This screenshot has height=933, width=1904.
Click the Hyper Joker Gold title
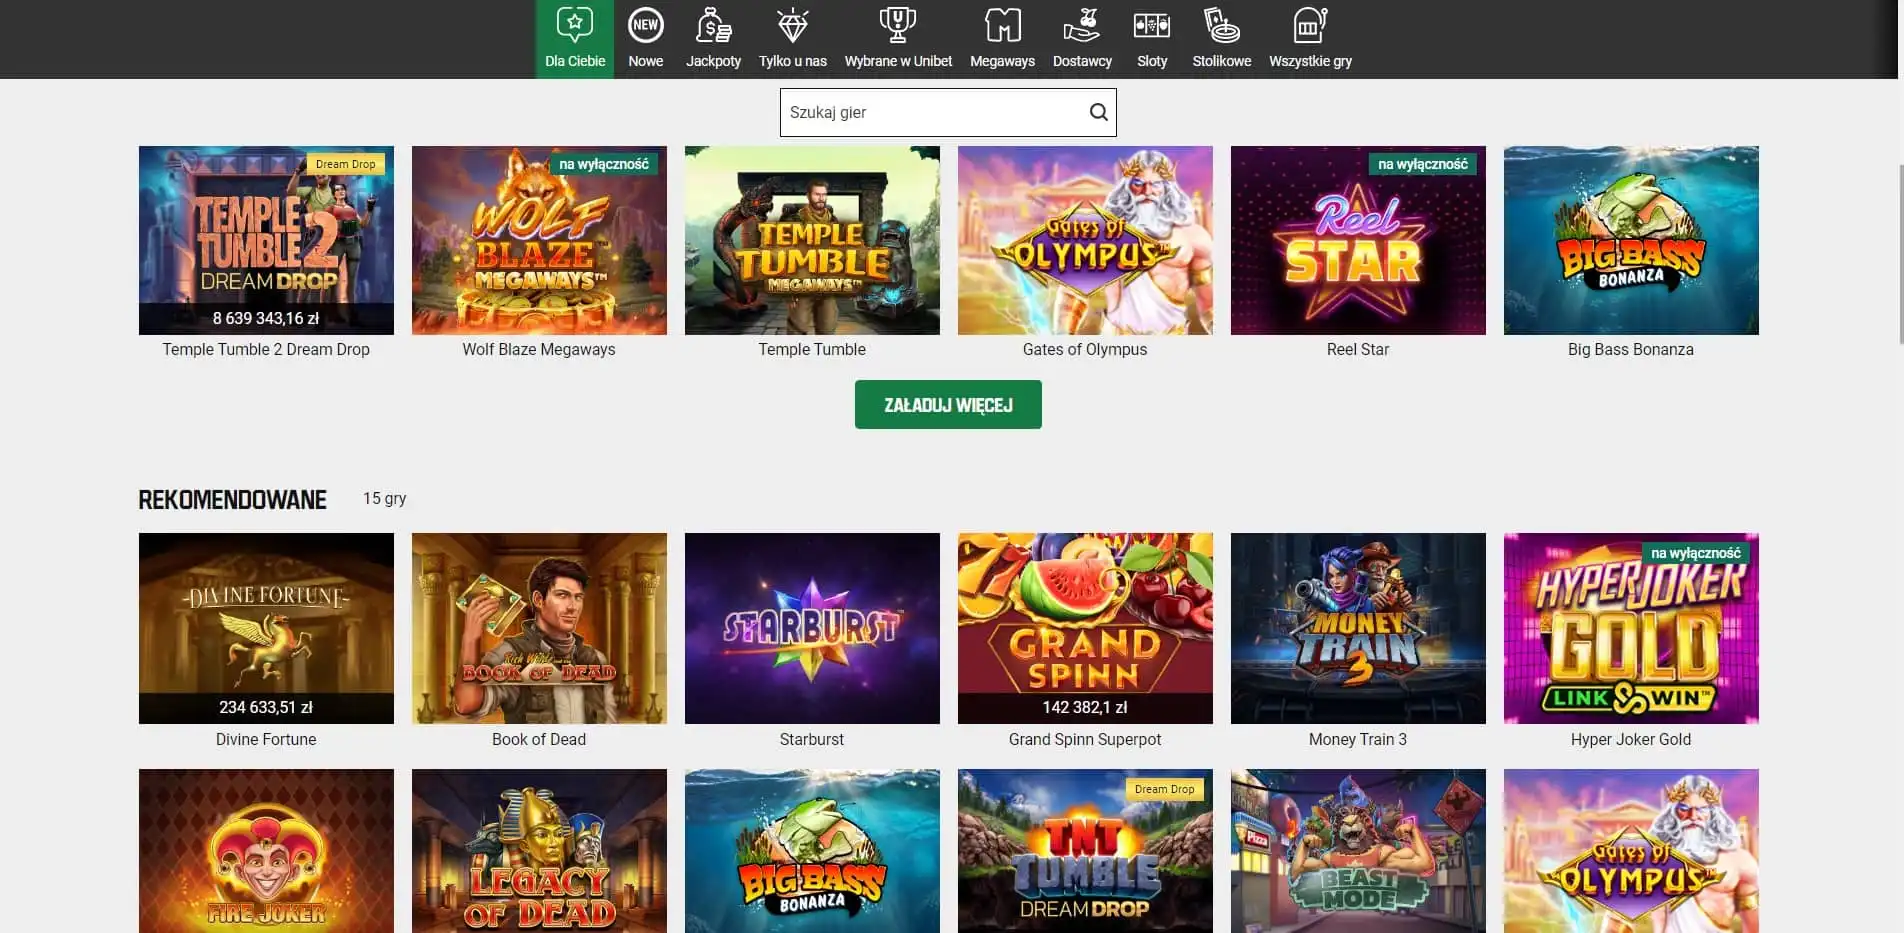[x=1631, y=739]
